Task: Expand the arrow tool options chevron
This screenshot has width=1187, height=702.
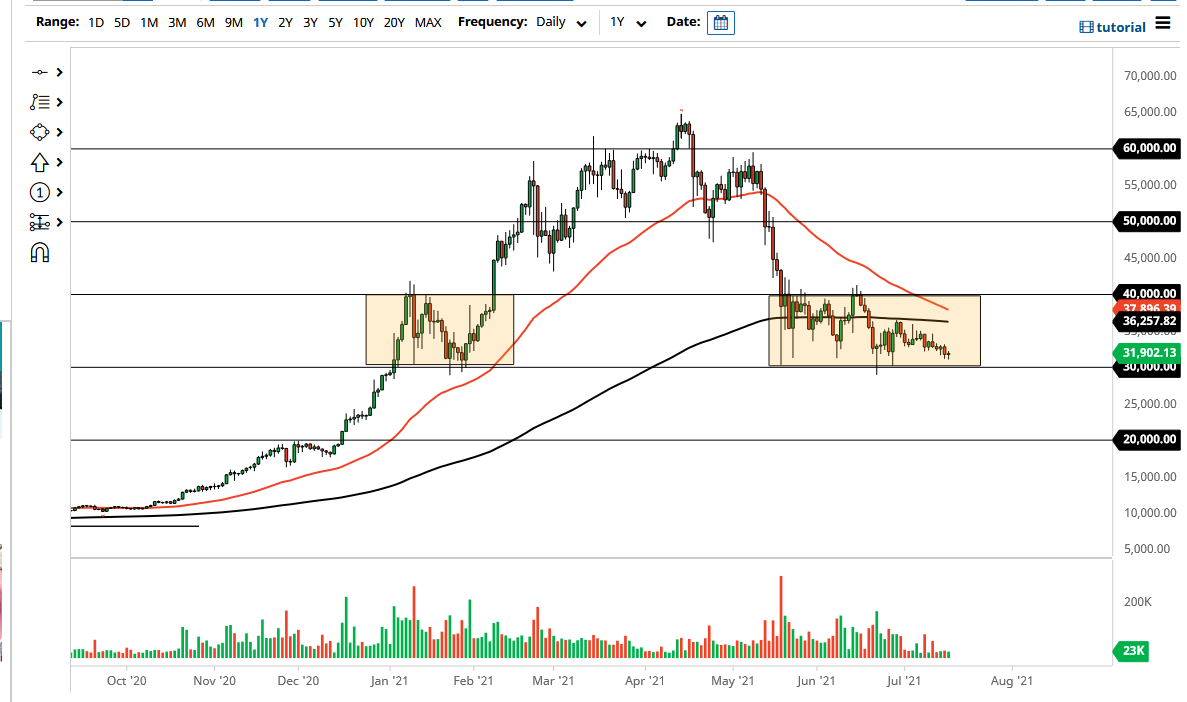Action: 57,161
